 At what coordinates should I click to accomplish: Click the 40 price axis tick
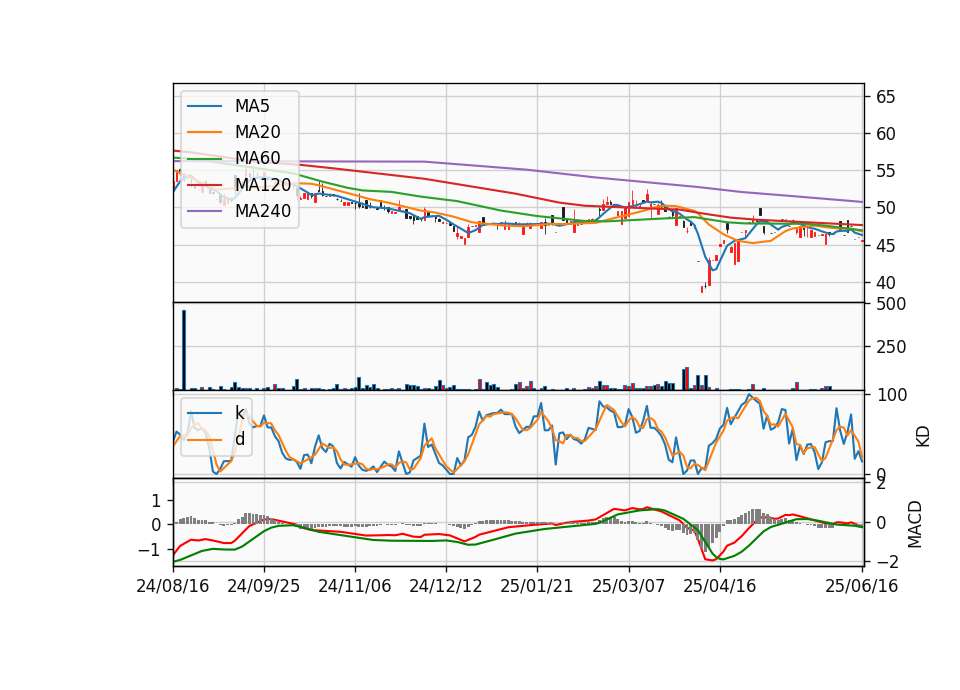885,283
